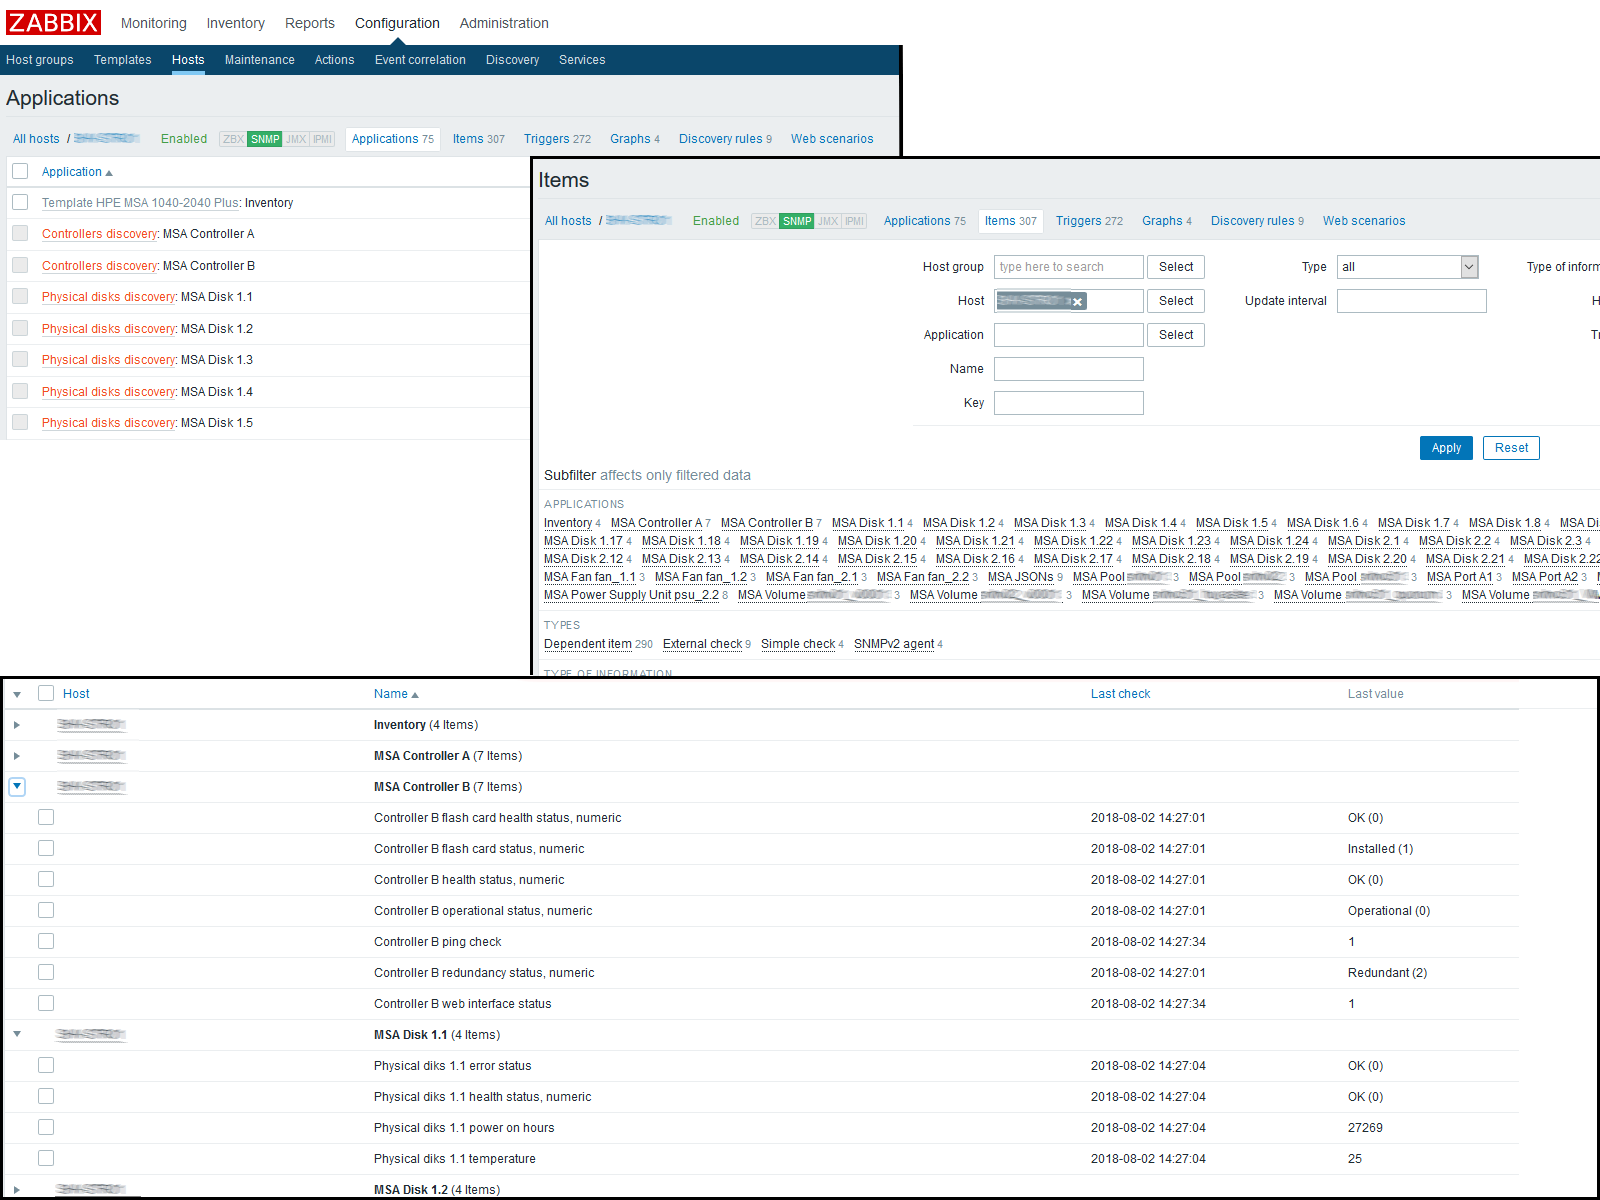Click the Reset button
The height and width of the screenshot is (1200, 1600).
click(1510, 447)
